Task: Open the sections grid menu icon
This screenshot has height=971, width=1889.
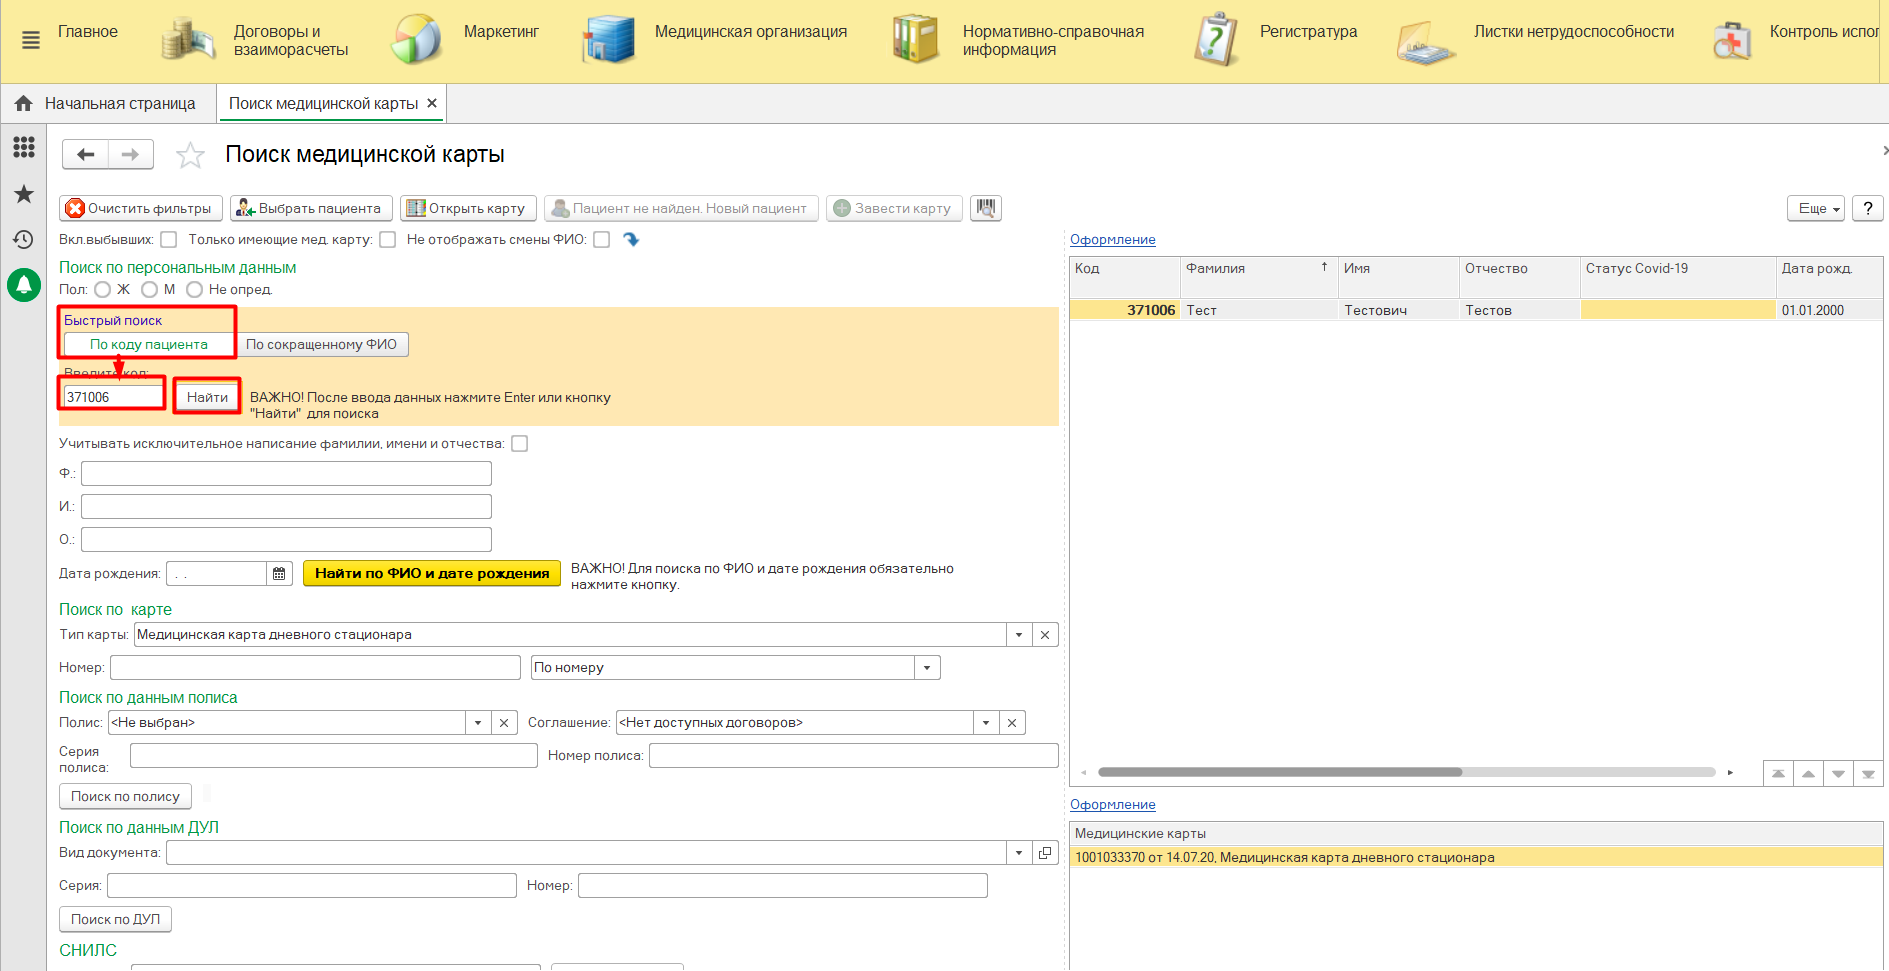Action: [24, 148]
